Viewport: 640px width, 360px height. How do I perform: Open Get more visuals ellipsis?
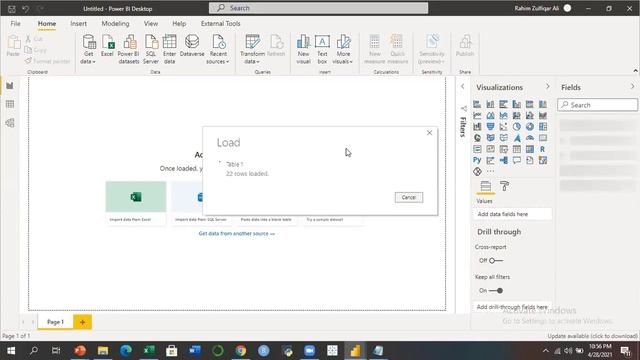pos(490,171)
